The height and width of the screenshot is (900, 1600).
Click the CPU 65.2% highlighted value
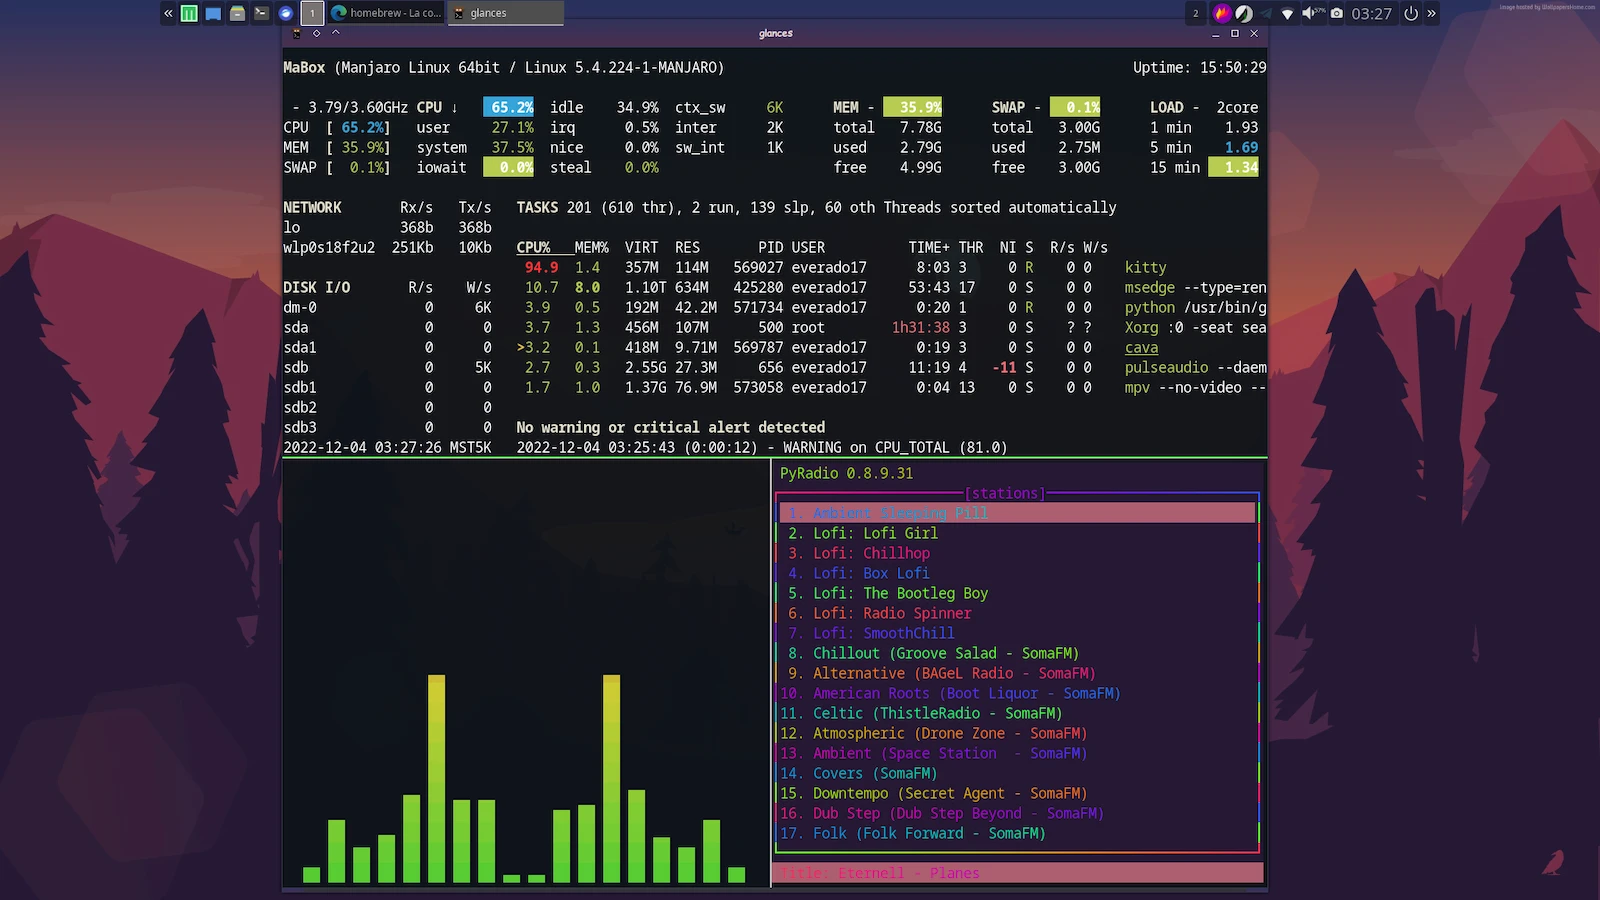point(508,107)
